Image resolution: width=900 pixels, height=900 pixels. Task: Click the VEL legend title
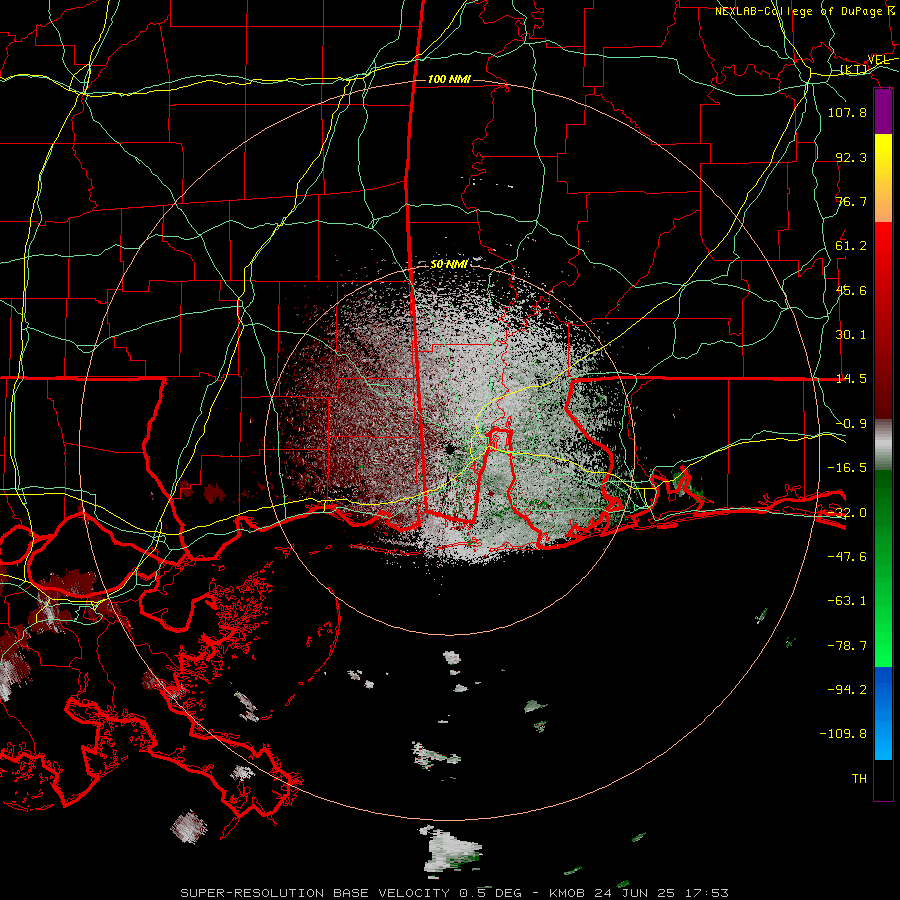(879, 60)
